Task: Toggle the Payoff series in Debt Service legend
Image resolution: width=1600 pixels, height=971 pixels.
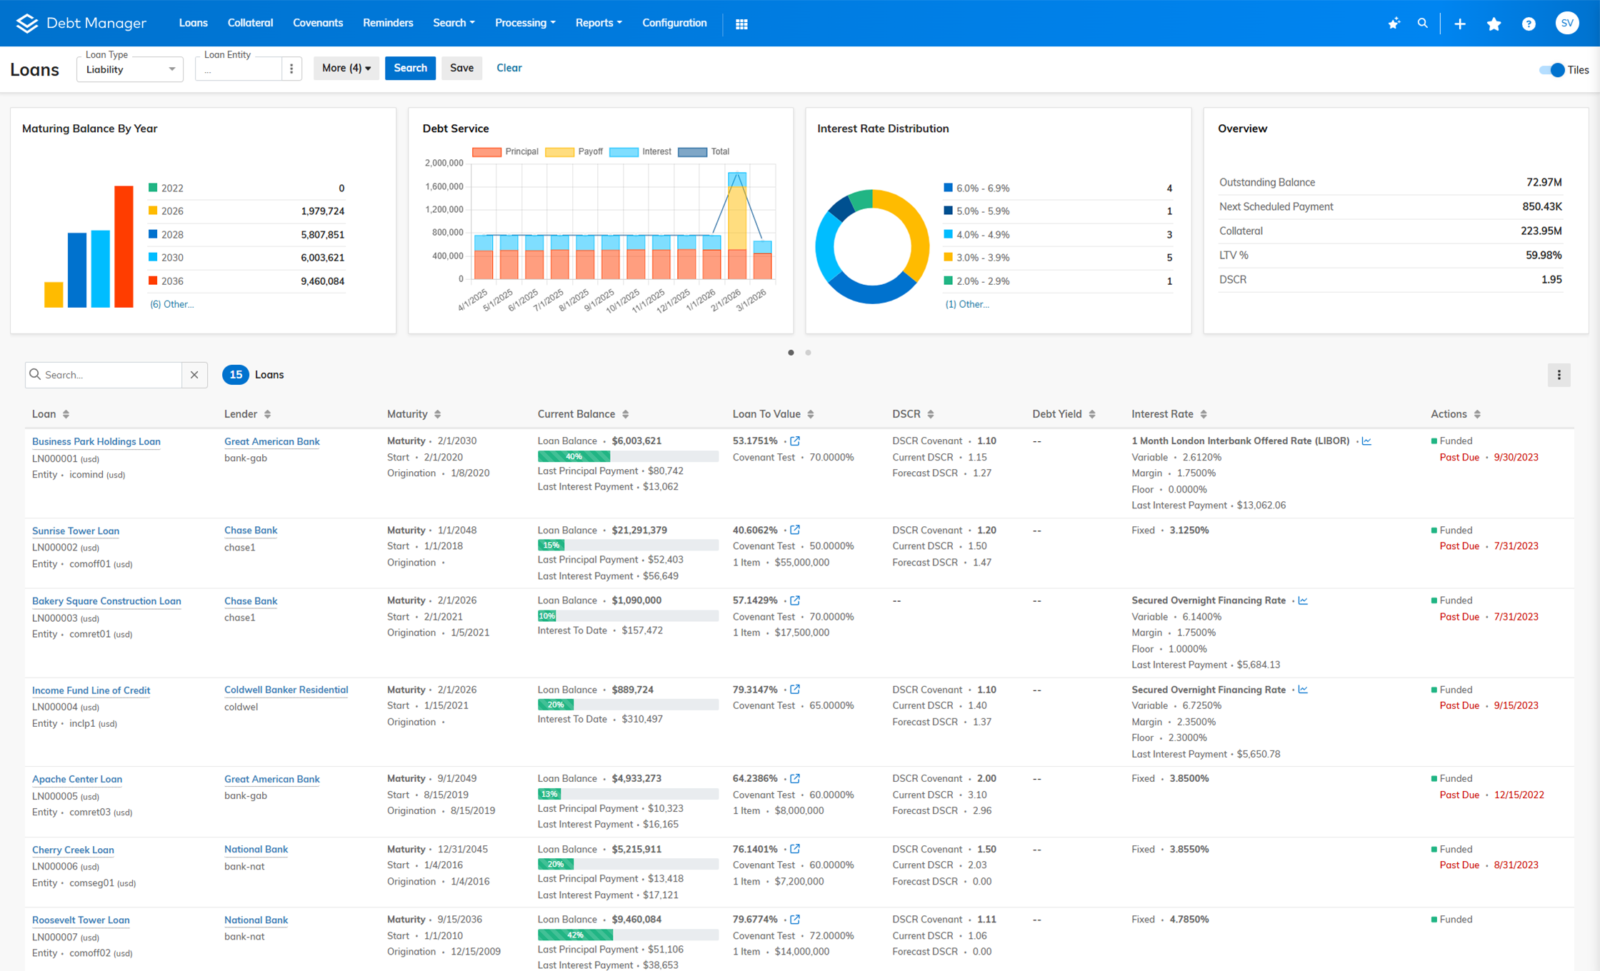Action: pos(560,152)
